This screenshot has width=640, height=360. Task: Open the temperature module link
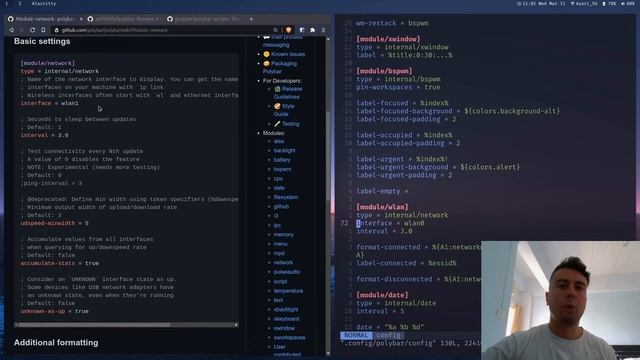click(x=288, y=291)
